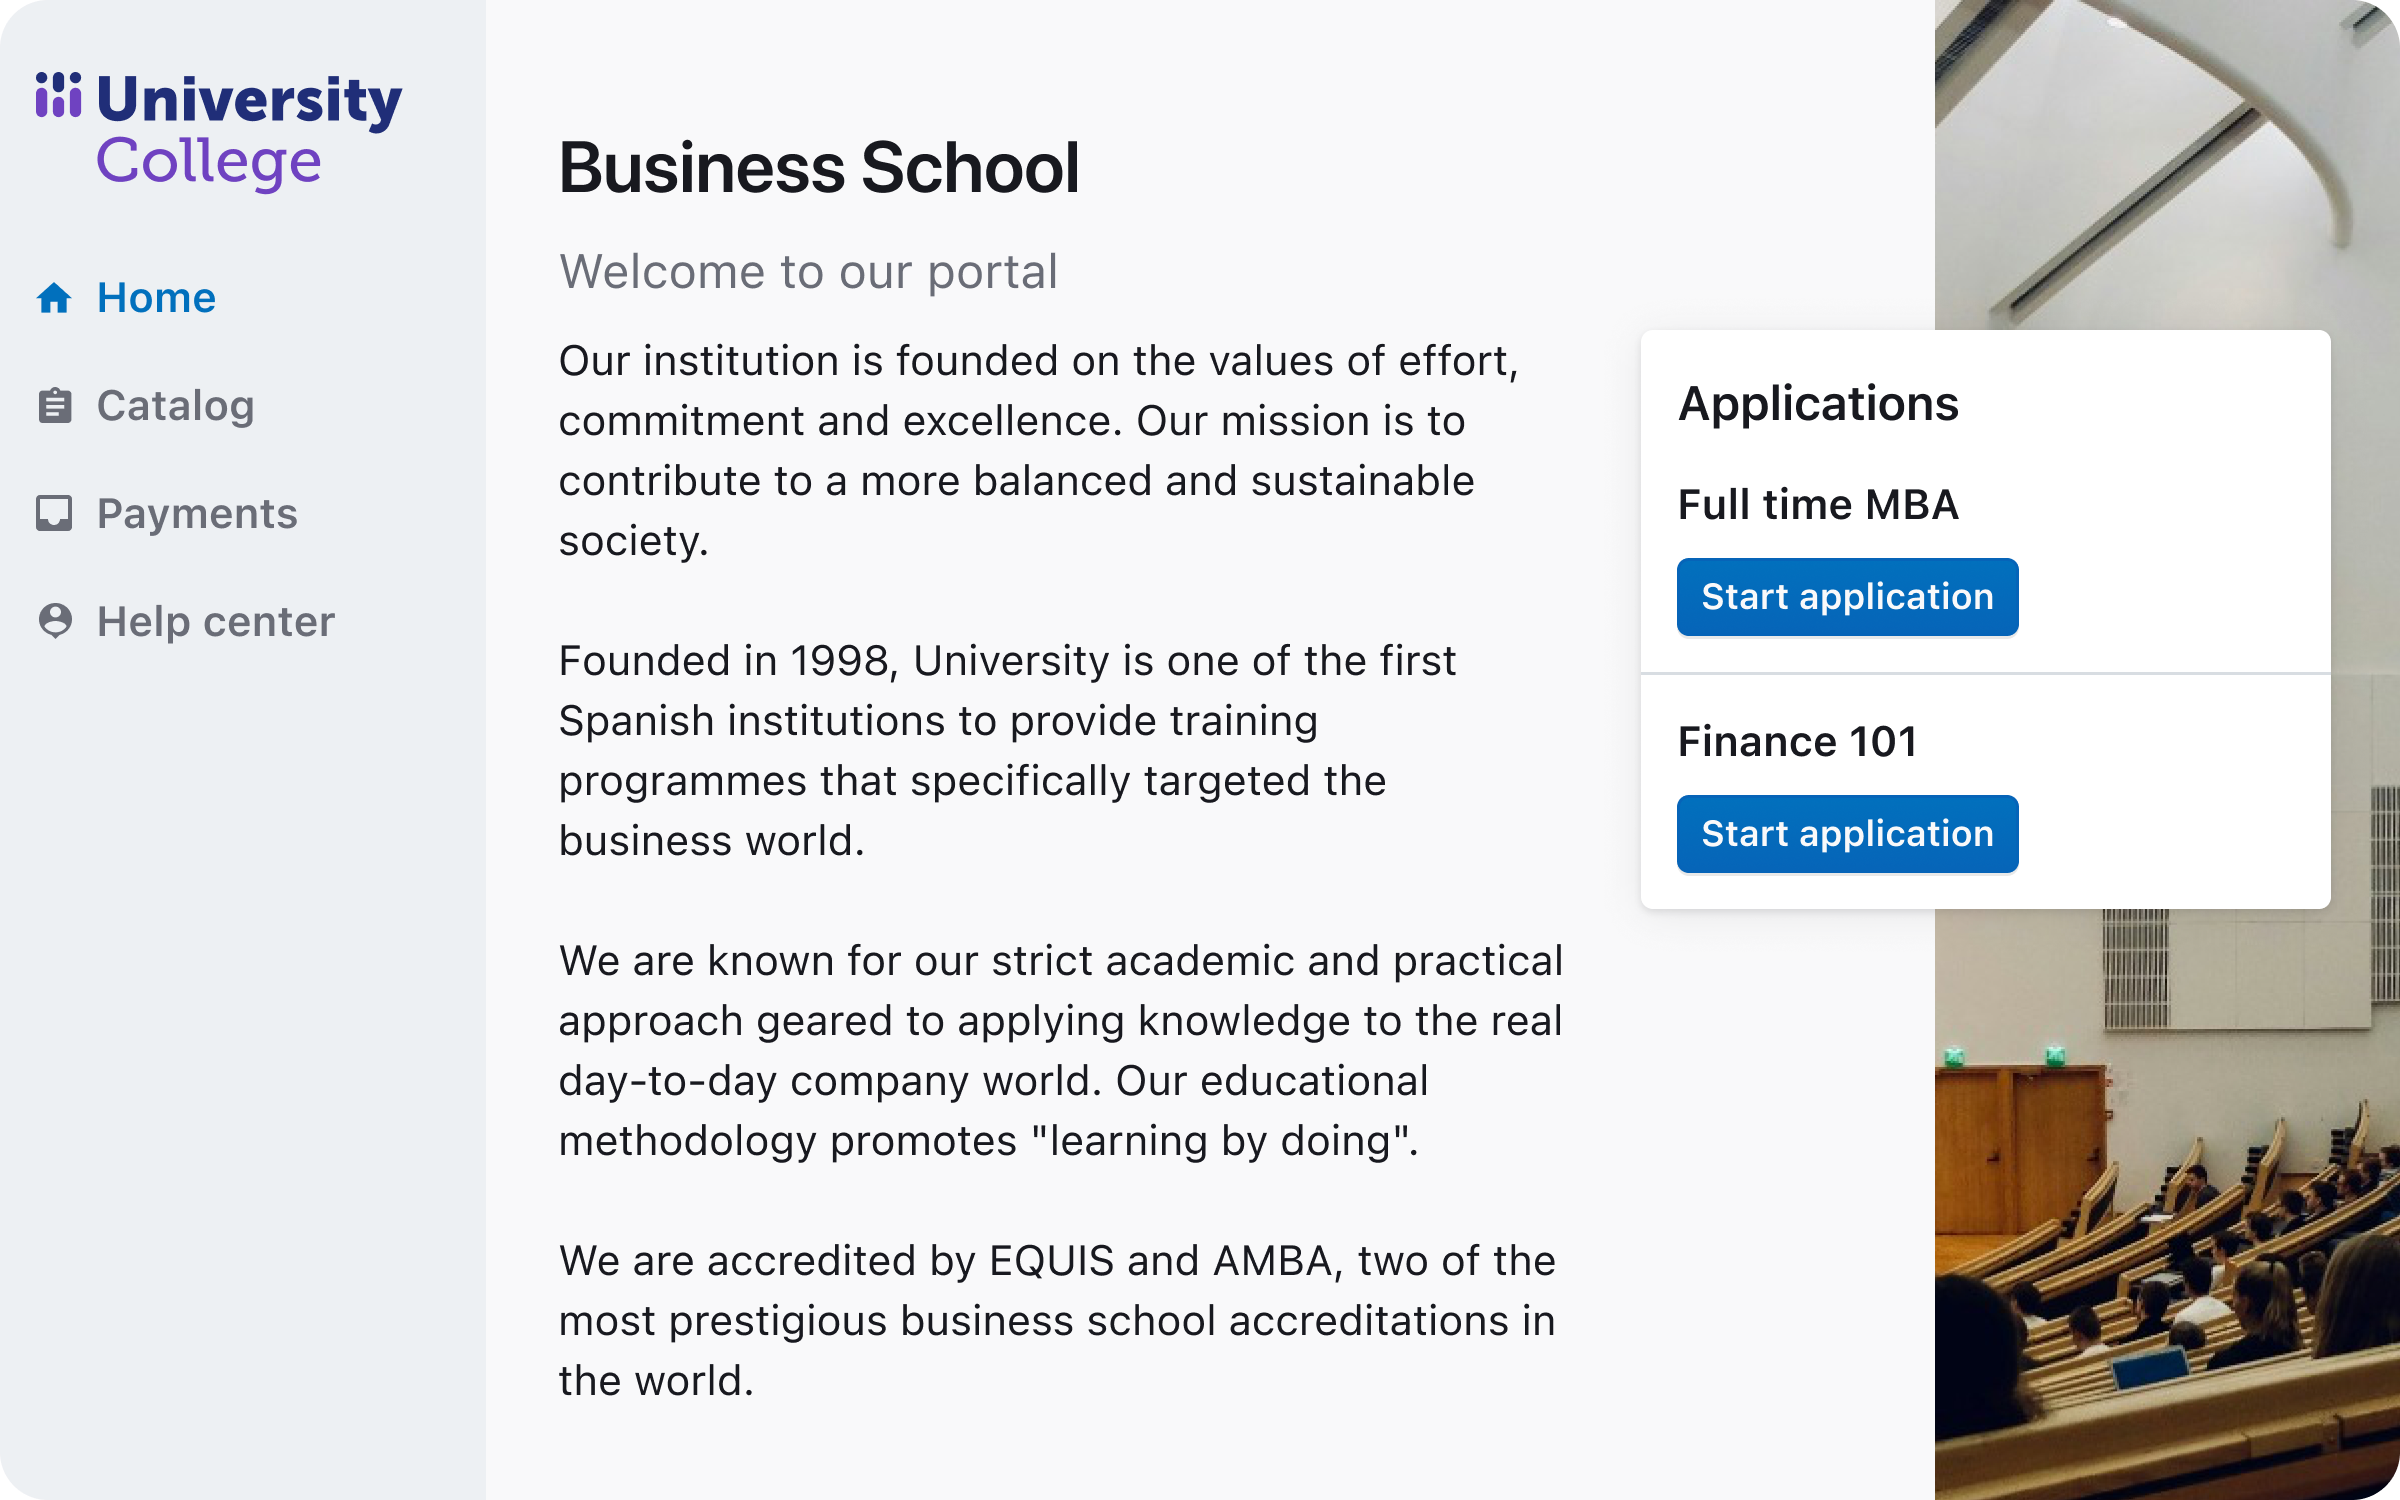Click the University College logo text
Viewport: 2400px width, 1500px height.
pos(248,130)
